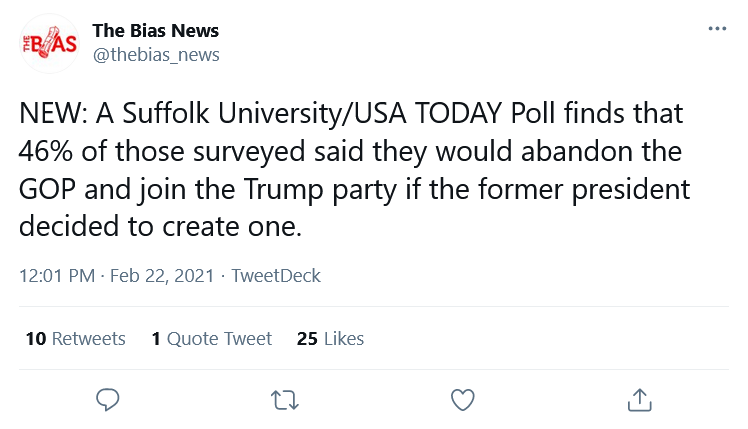The image size is (748, 429).
Task: Click The Bias News display name
Action: [156, 31]
